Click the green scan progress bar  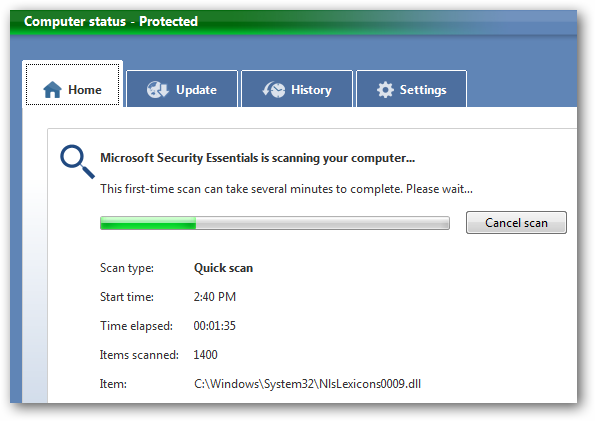tap(275, 223)
